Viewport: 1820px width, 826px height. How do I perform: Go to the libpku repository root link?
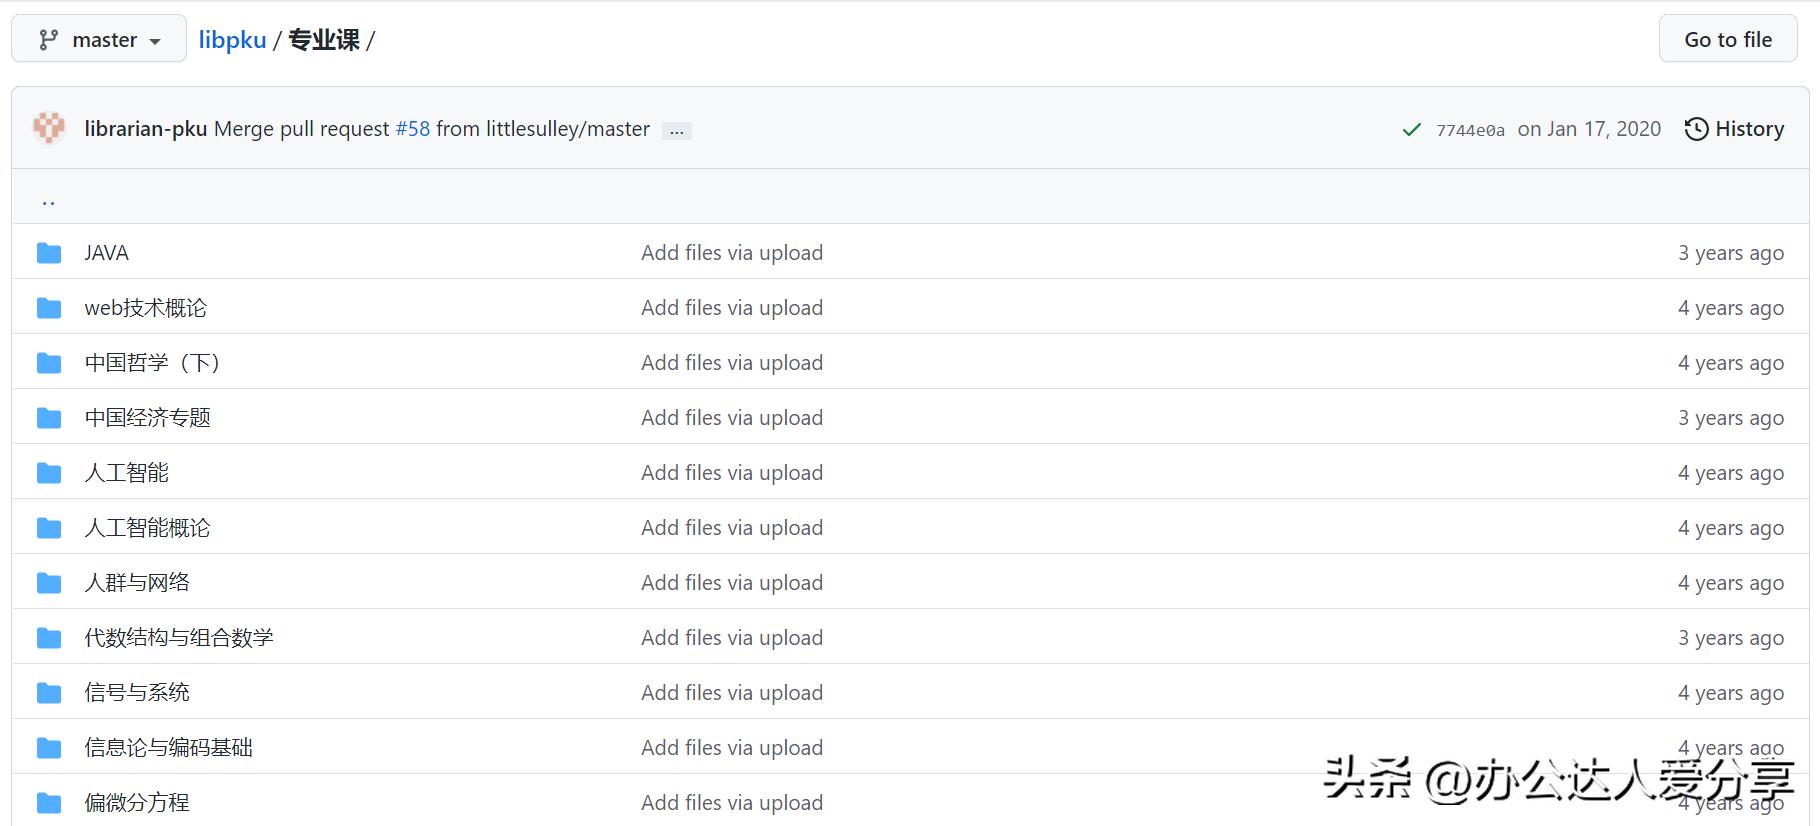click(x=232, y=40)
